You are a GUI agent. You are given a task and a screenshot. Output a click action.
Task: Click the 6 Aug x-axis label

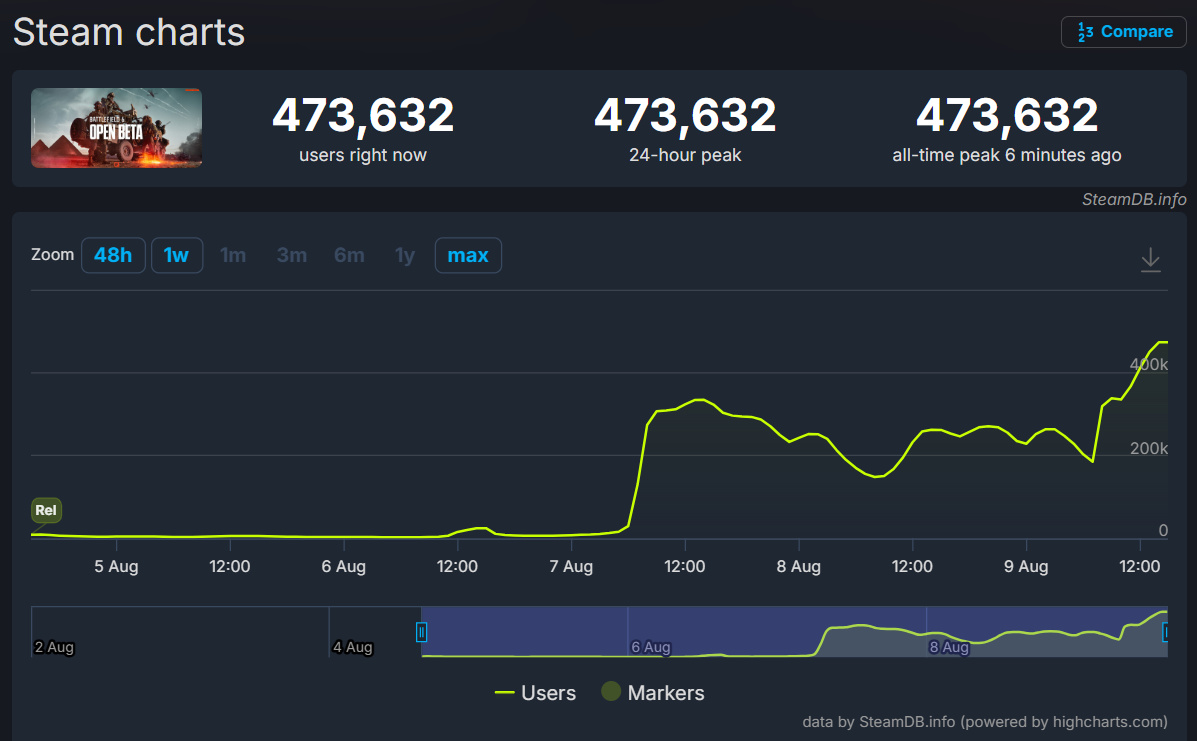point(344,566)
